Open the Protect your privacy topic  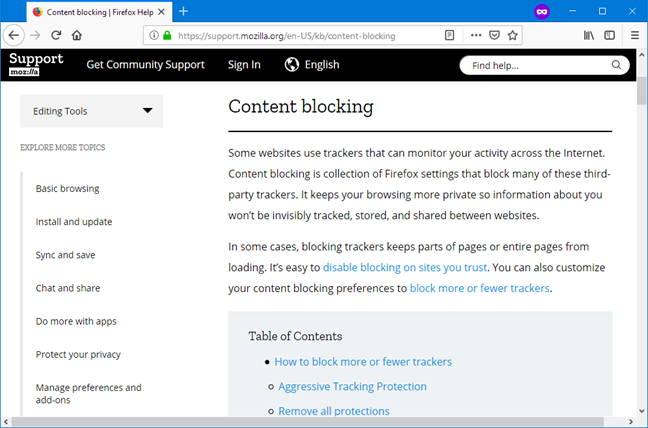click(78, 354)
